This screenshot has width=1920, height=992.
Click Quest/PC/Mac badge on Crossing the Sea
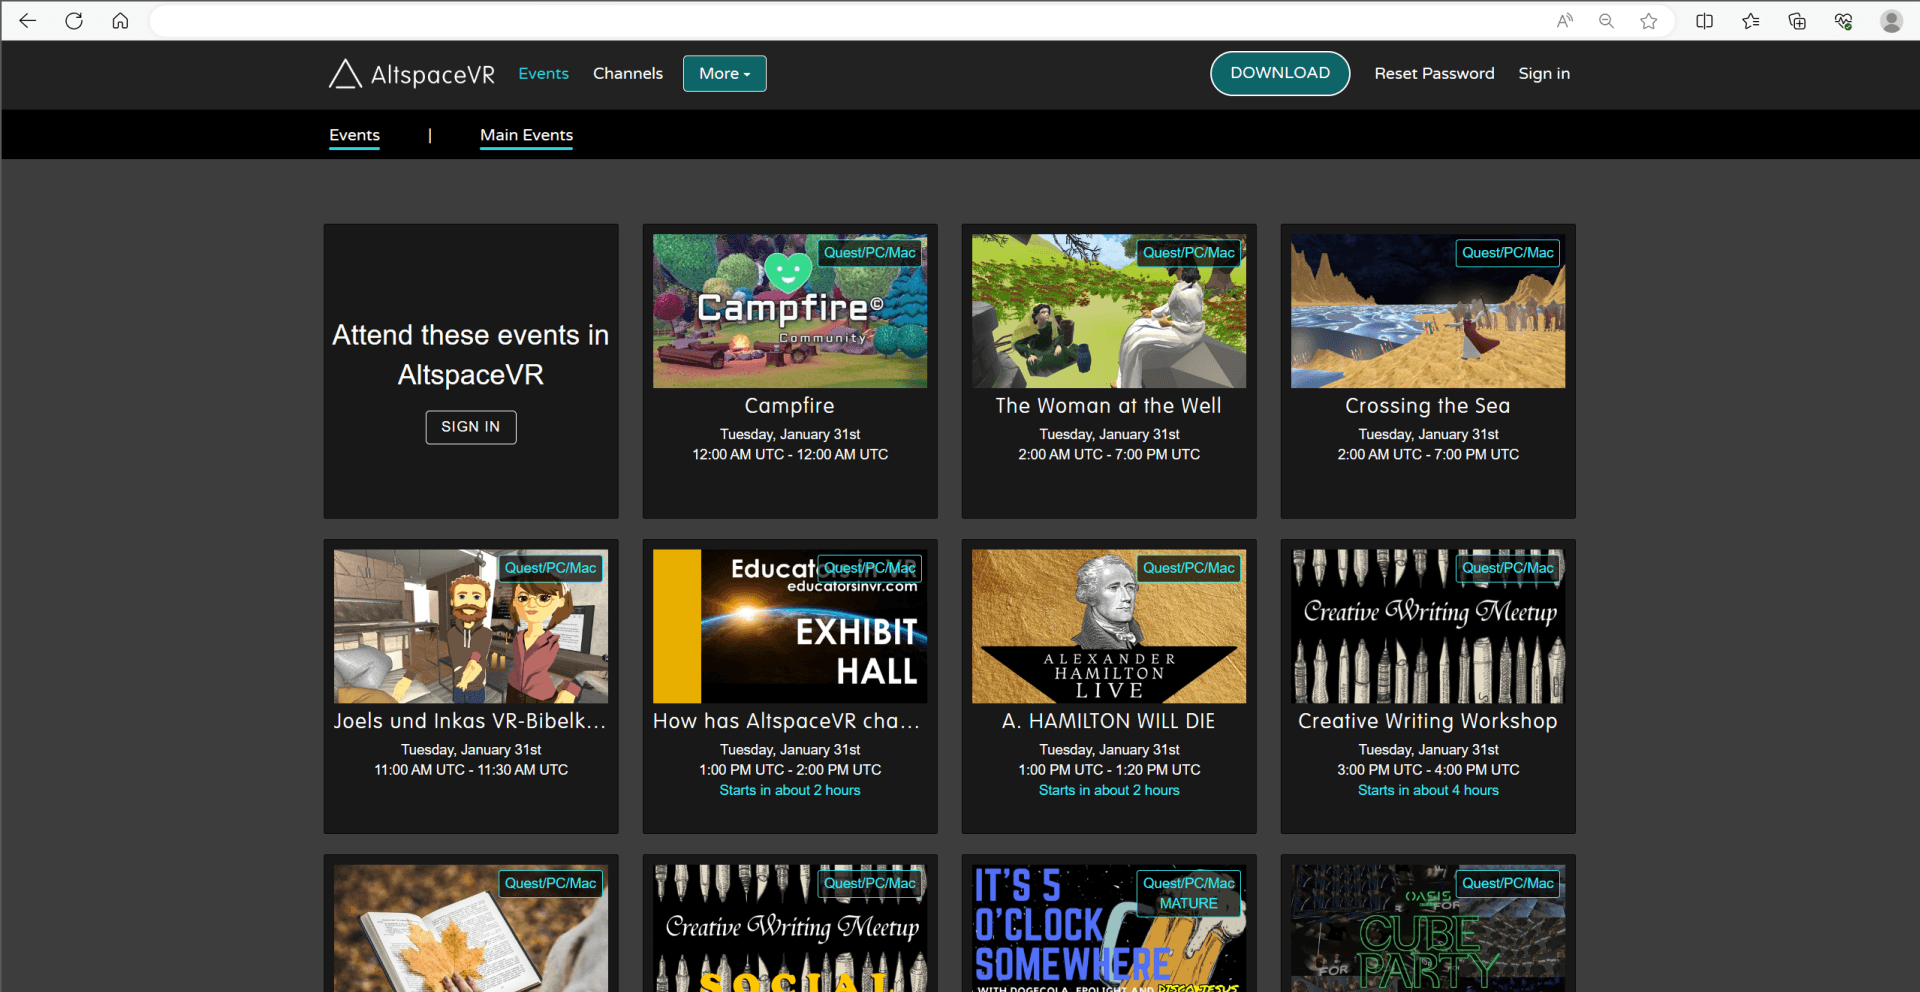(1508, 253)
